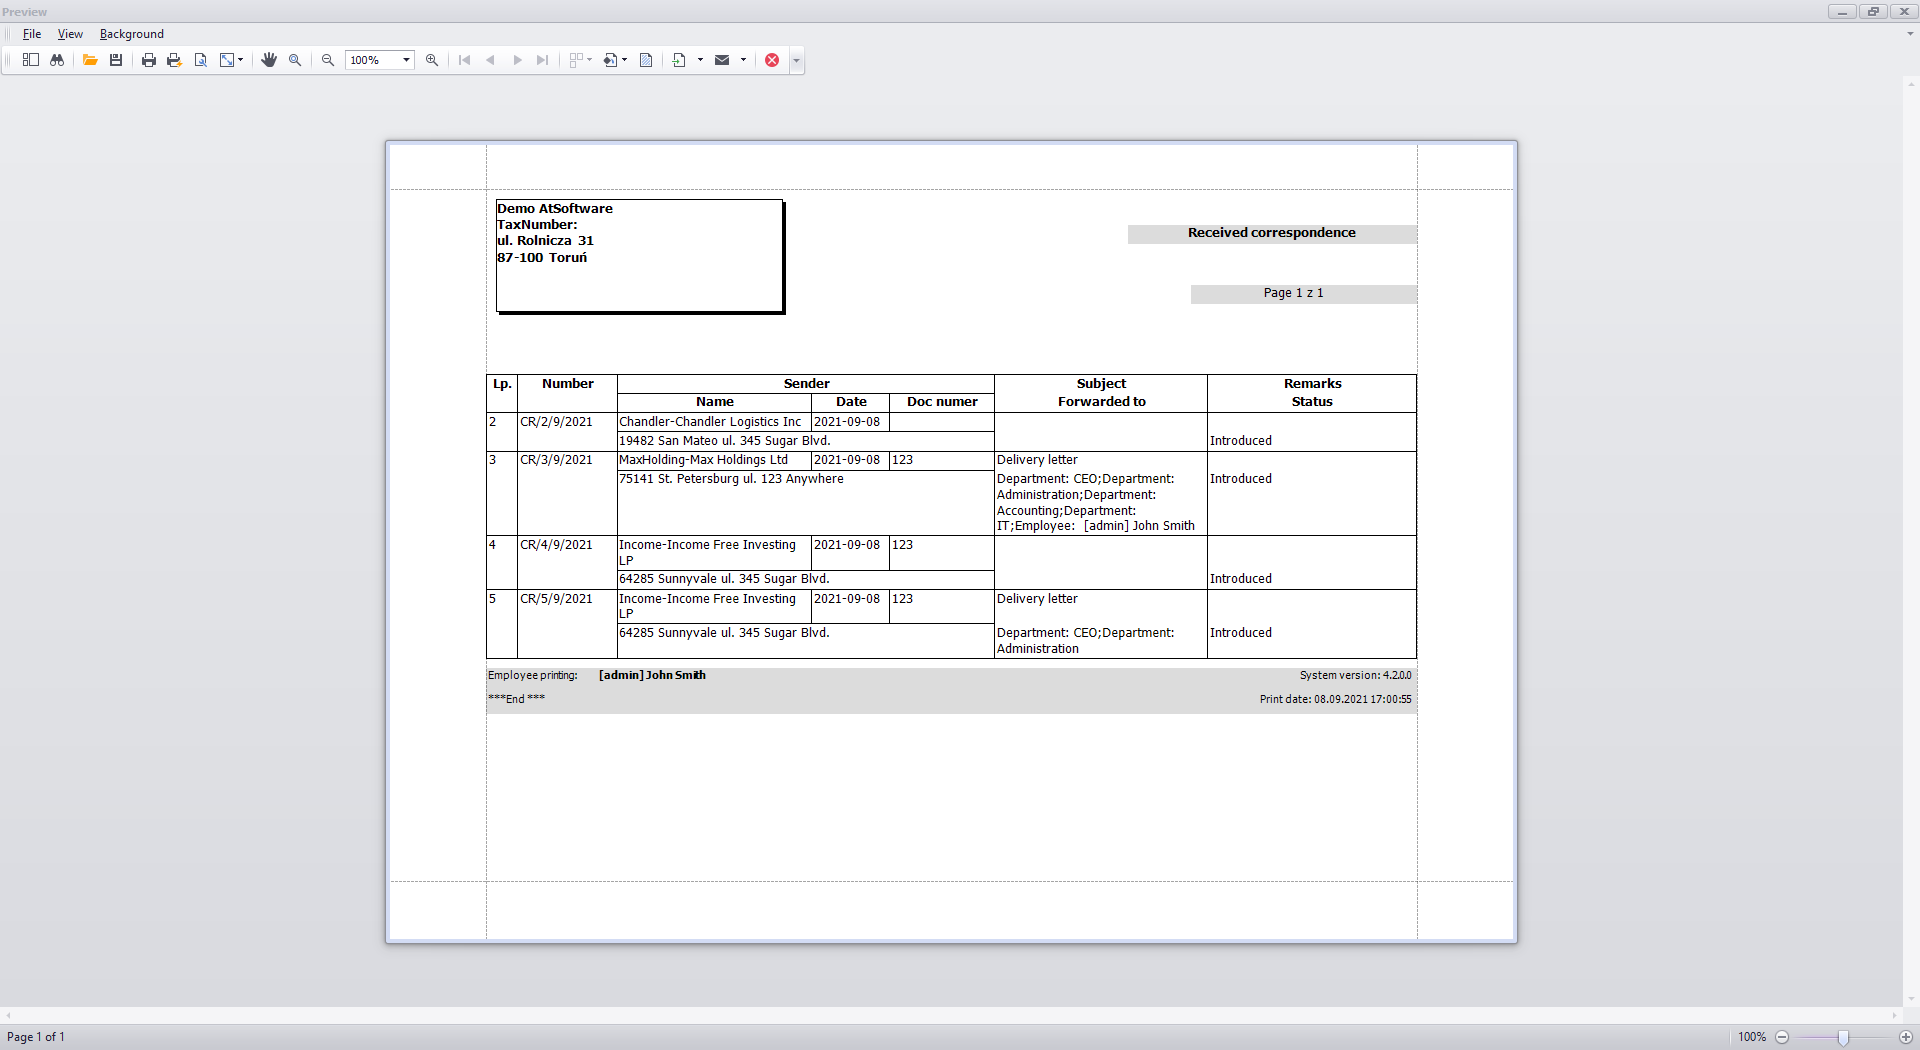The image size is (1920, 1050).
Task: Open Page Setup from the toolbar
Action: coord(201,60)
